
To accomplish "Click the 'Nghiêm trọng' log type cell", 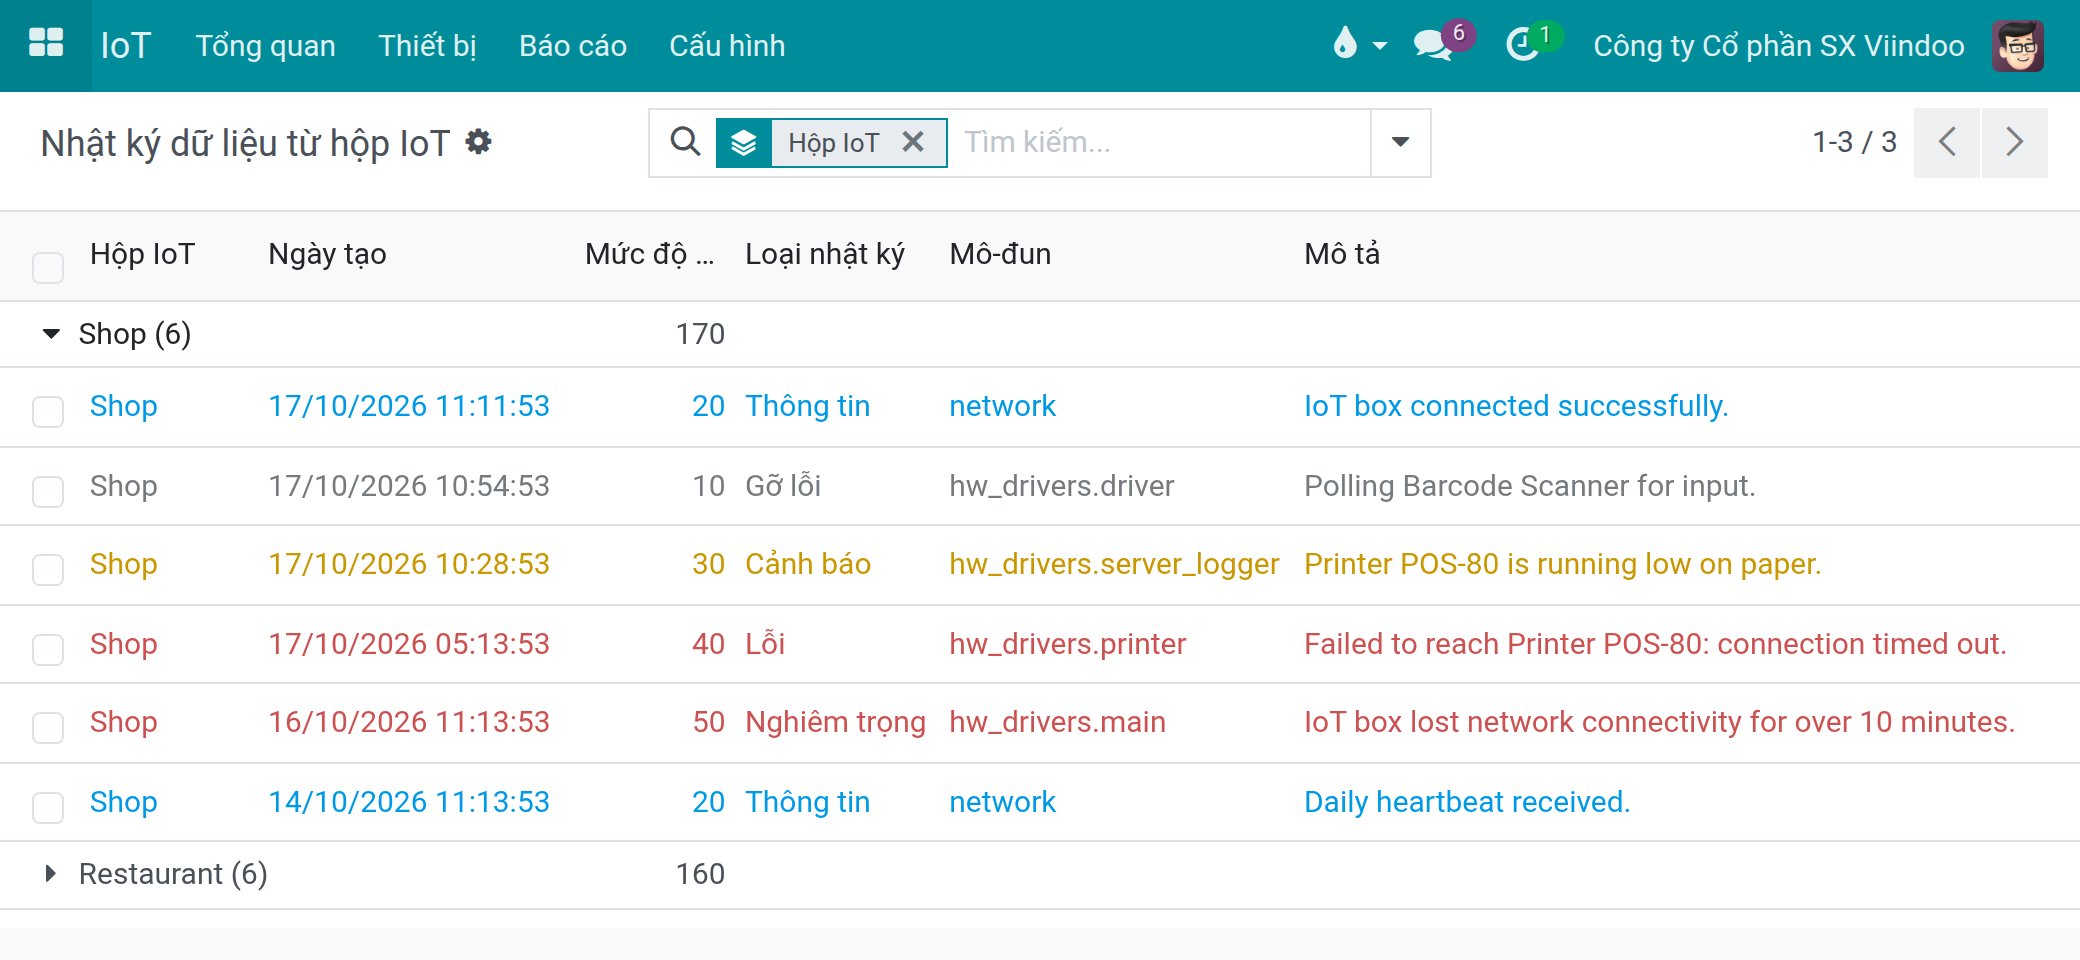I will coord(835,722).
